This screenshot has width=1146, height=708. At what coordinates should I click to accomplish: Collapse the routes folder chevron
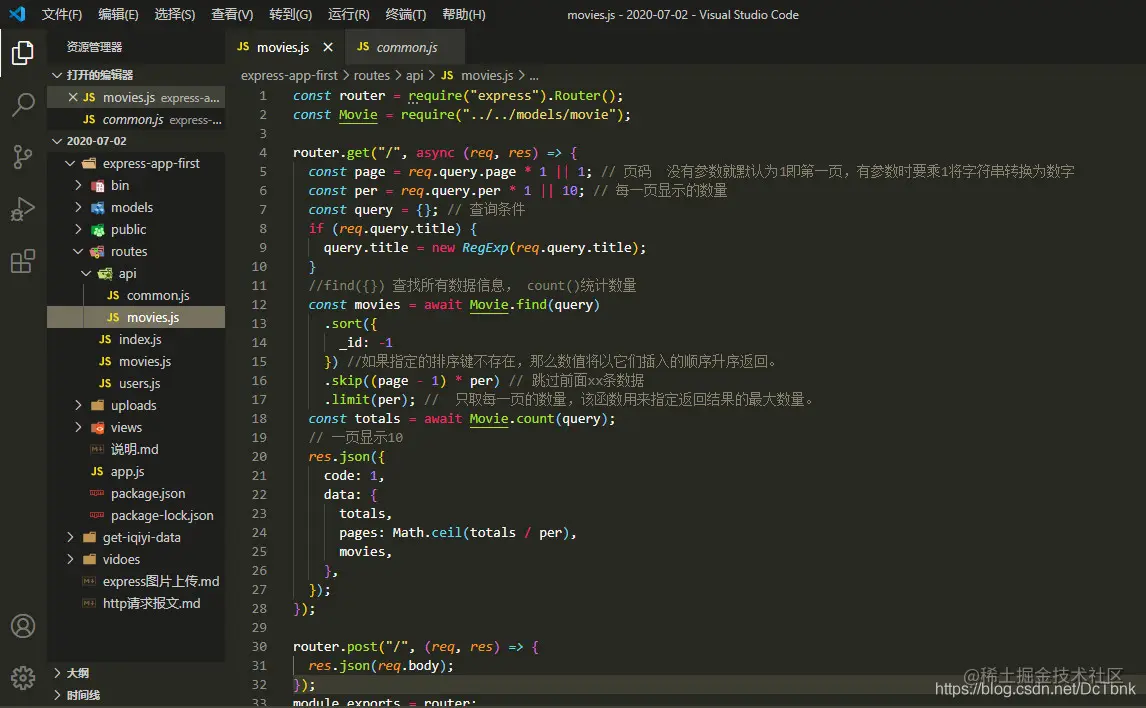78,251
